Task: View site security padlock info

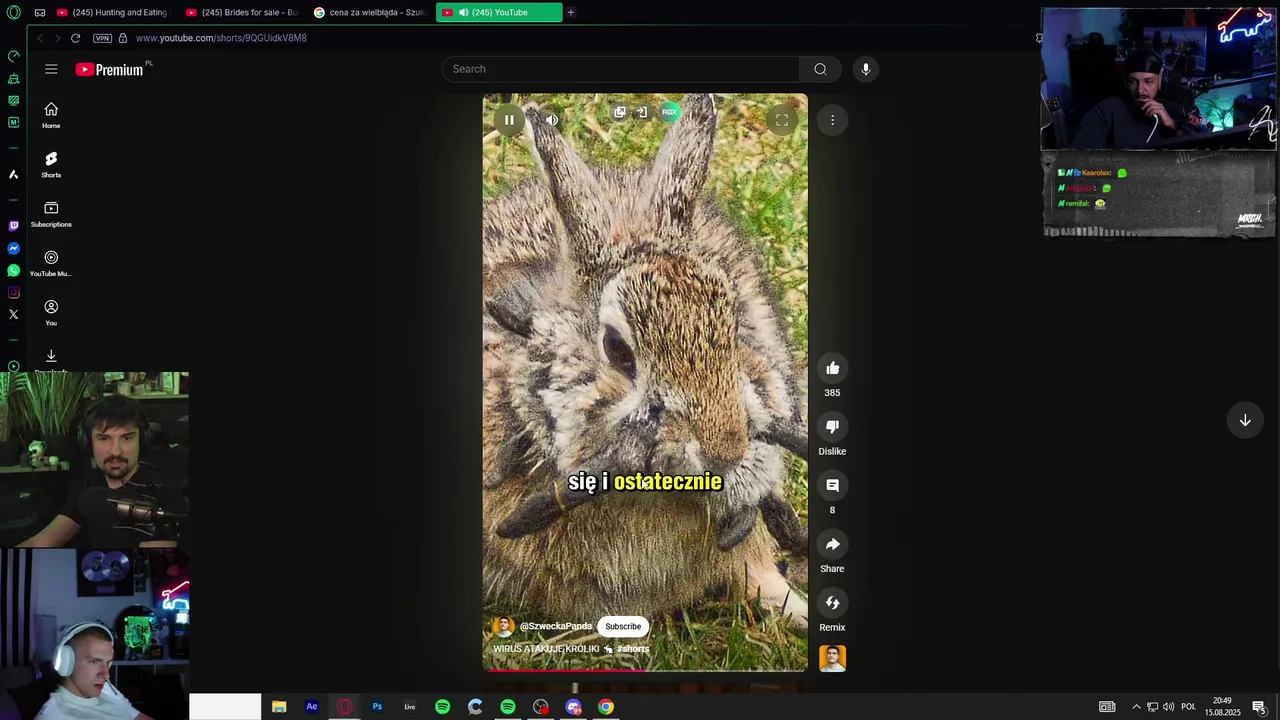Action: (123, 38)
